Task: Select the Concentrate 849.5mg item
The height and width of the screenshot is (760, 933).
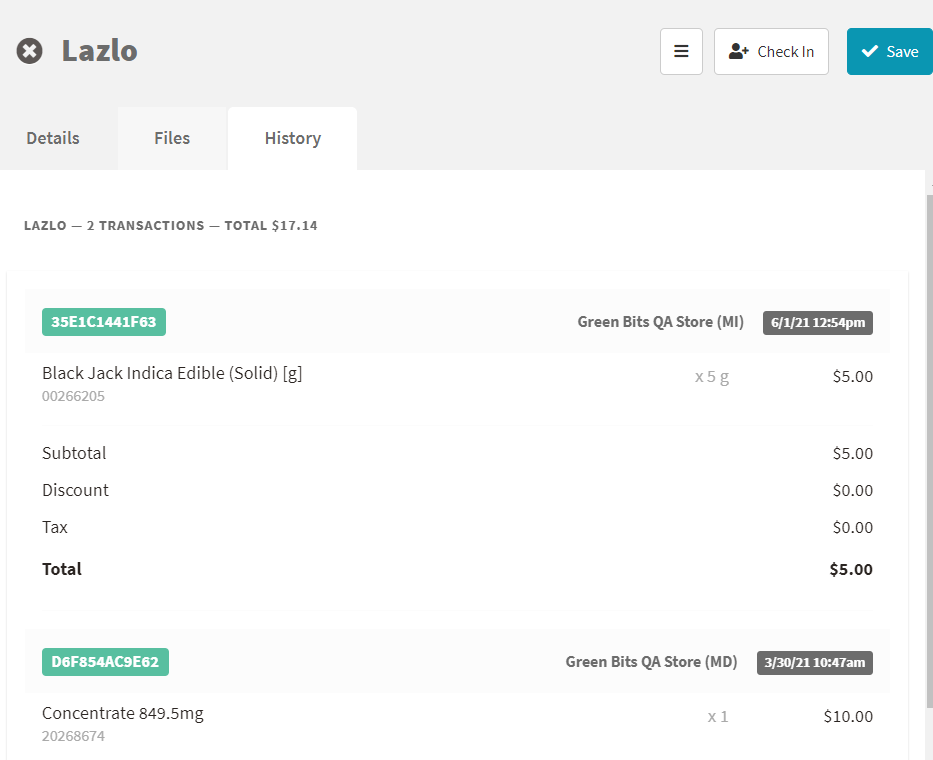Action: [123, 713]
